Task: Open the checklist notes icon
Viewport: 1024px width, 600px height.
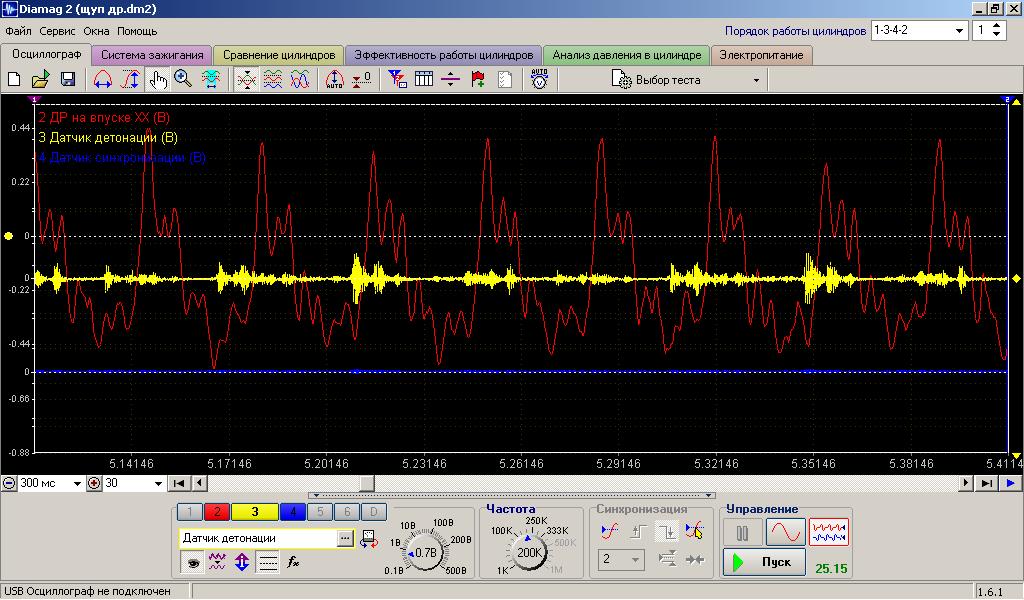Action: [504, 80]
